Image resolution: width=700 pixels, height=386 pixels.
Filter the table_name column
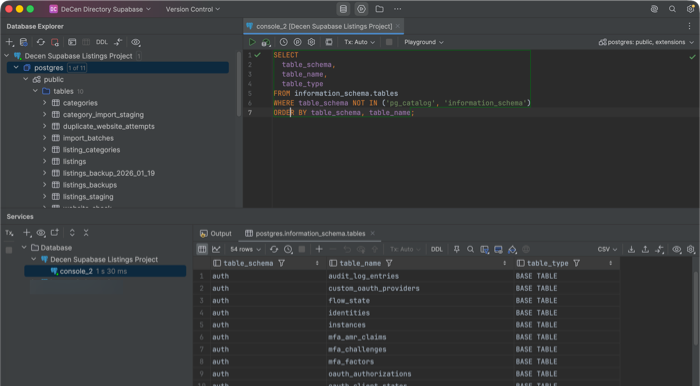click(389, 263)
